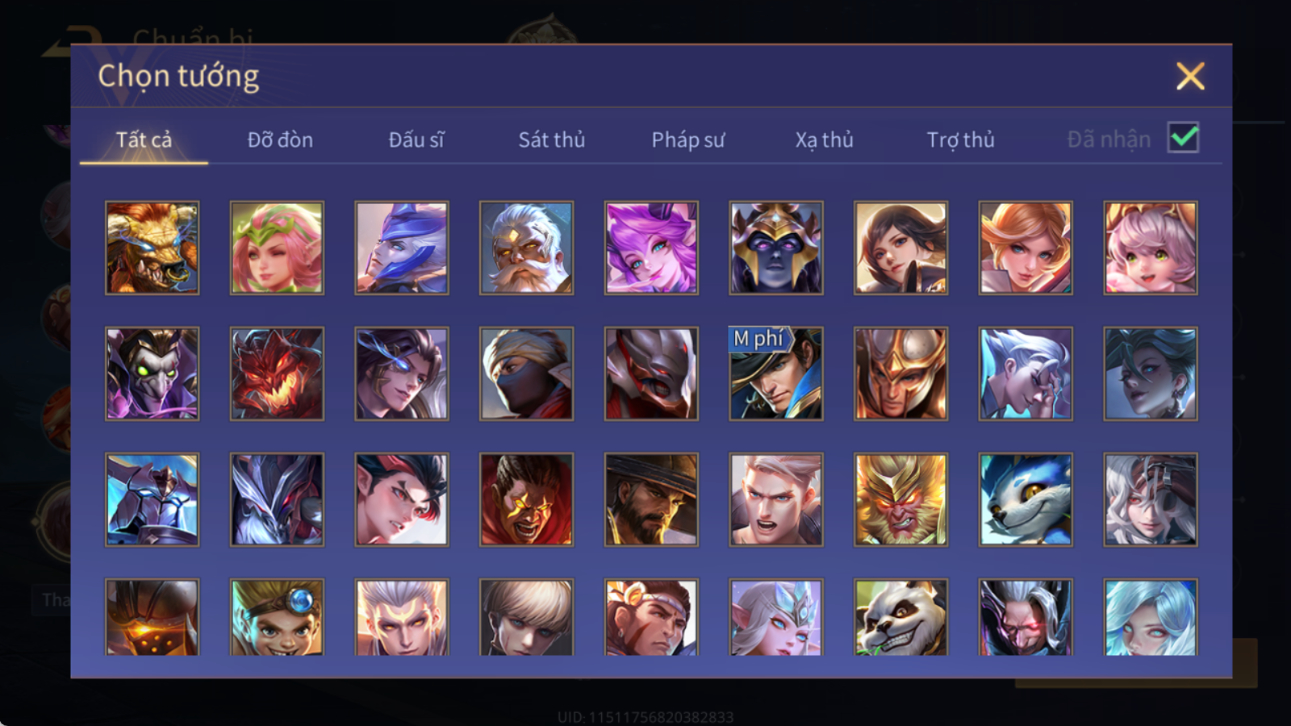1291x726 pixels.
Task: Filter by the Pháp sư tab
Action: (688, 140)
